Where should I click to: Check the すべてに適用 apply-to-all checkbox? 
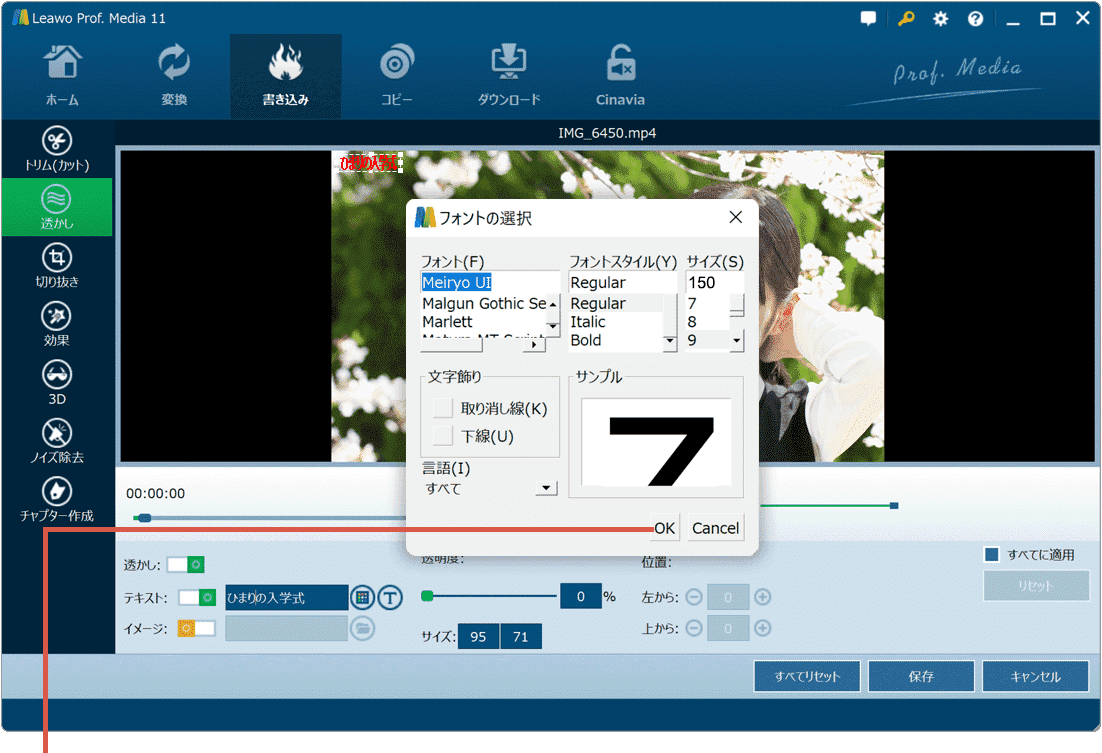coord(992,555)
